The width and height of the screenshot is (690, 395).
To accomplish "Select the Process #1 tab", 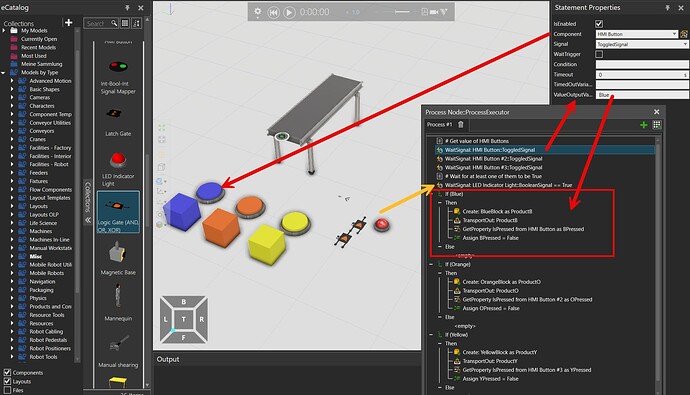I will (439, 124).
